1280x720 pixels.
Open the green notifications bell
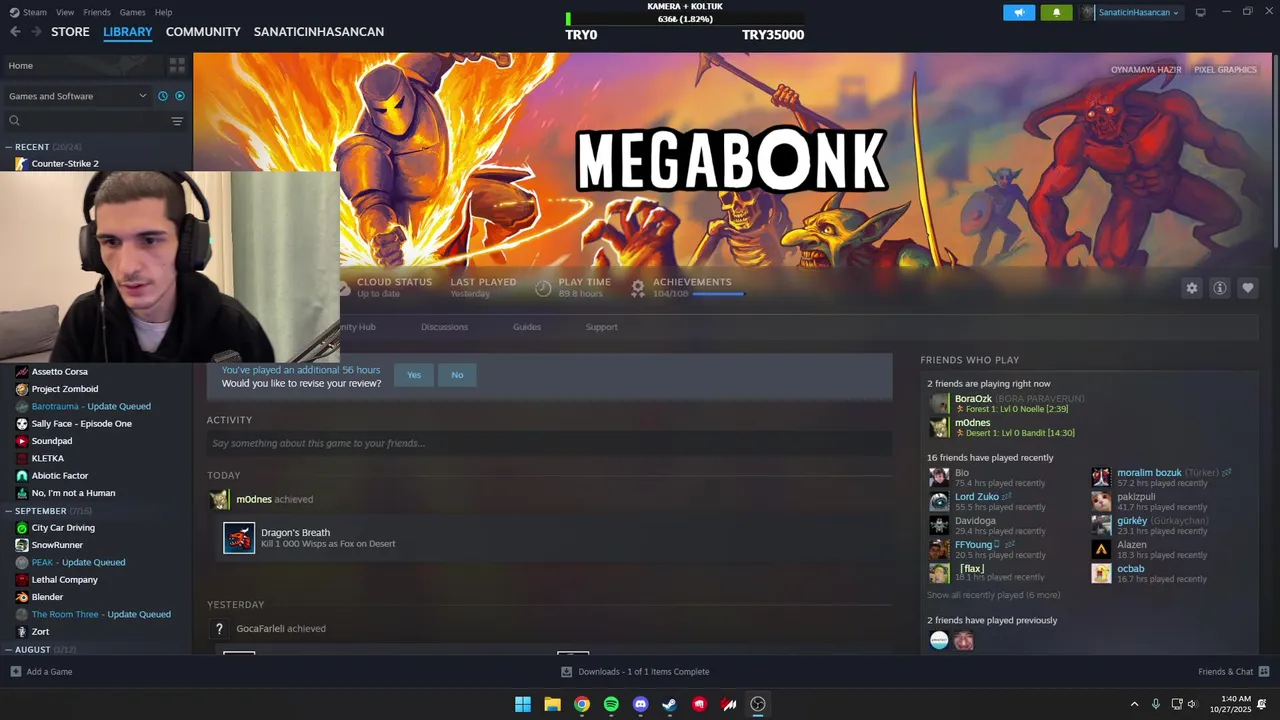coord(1056,12)
